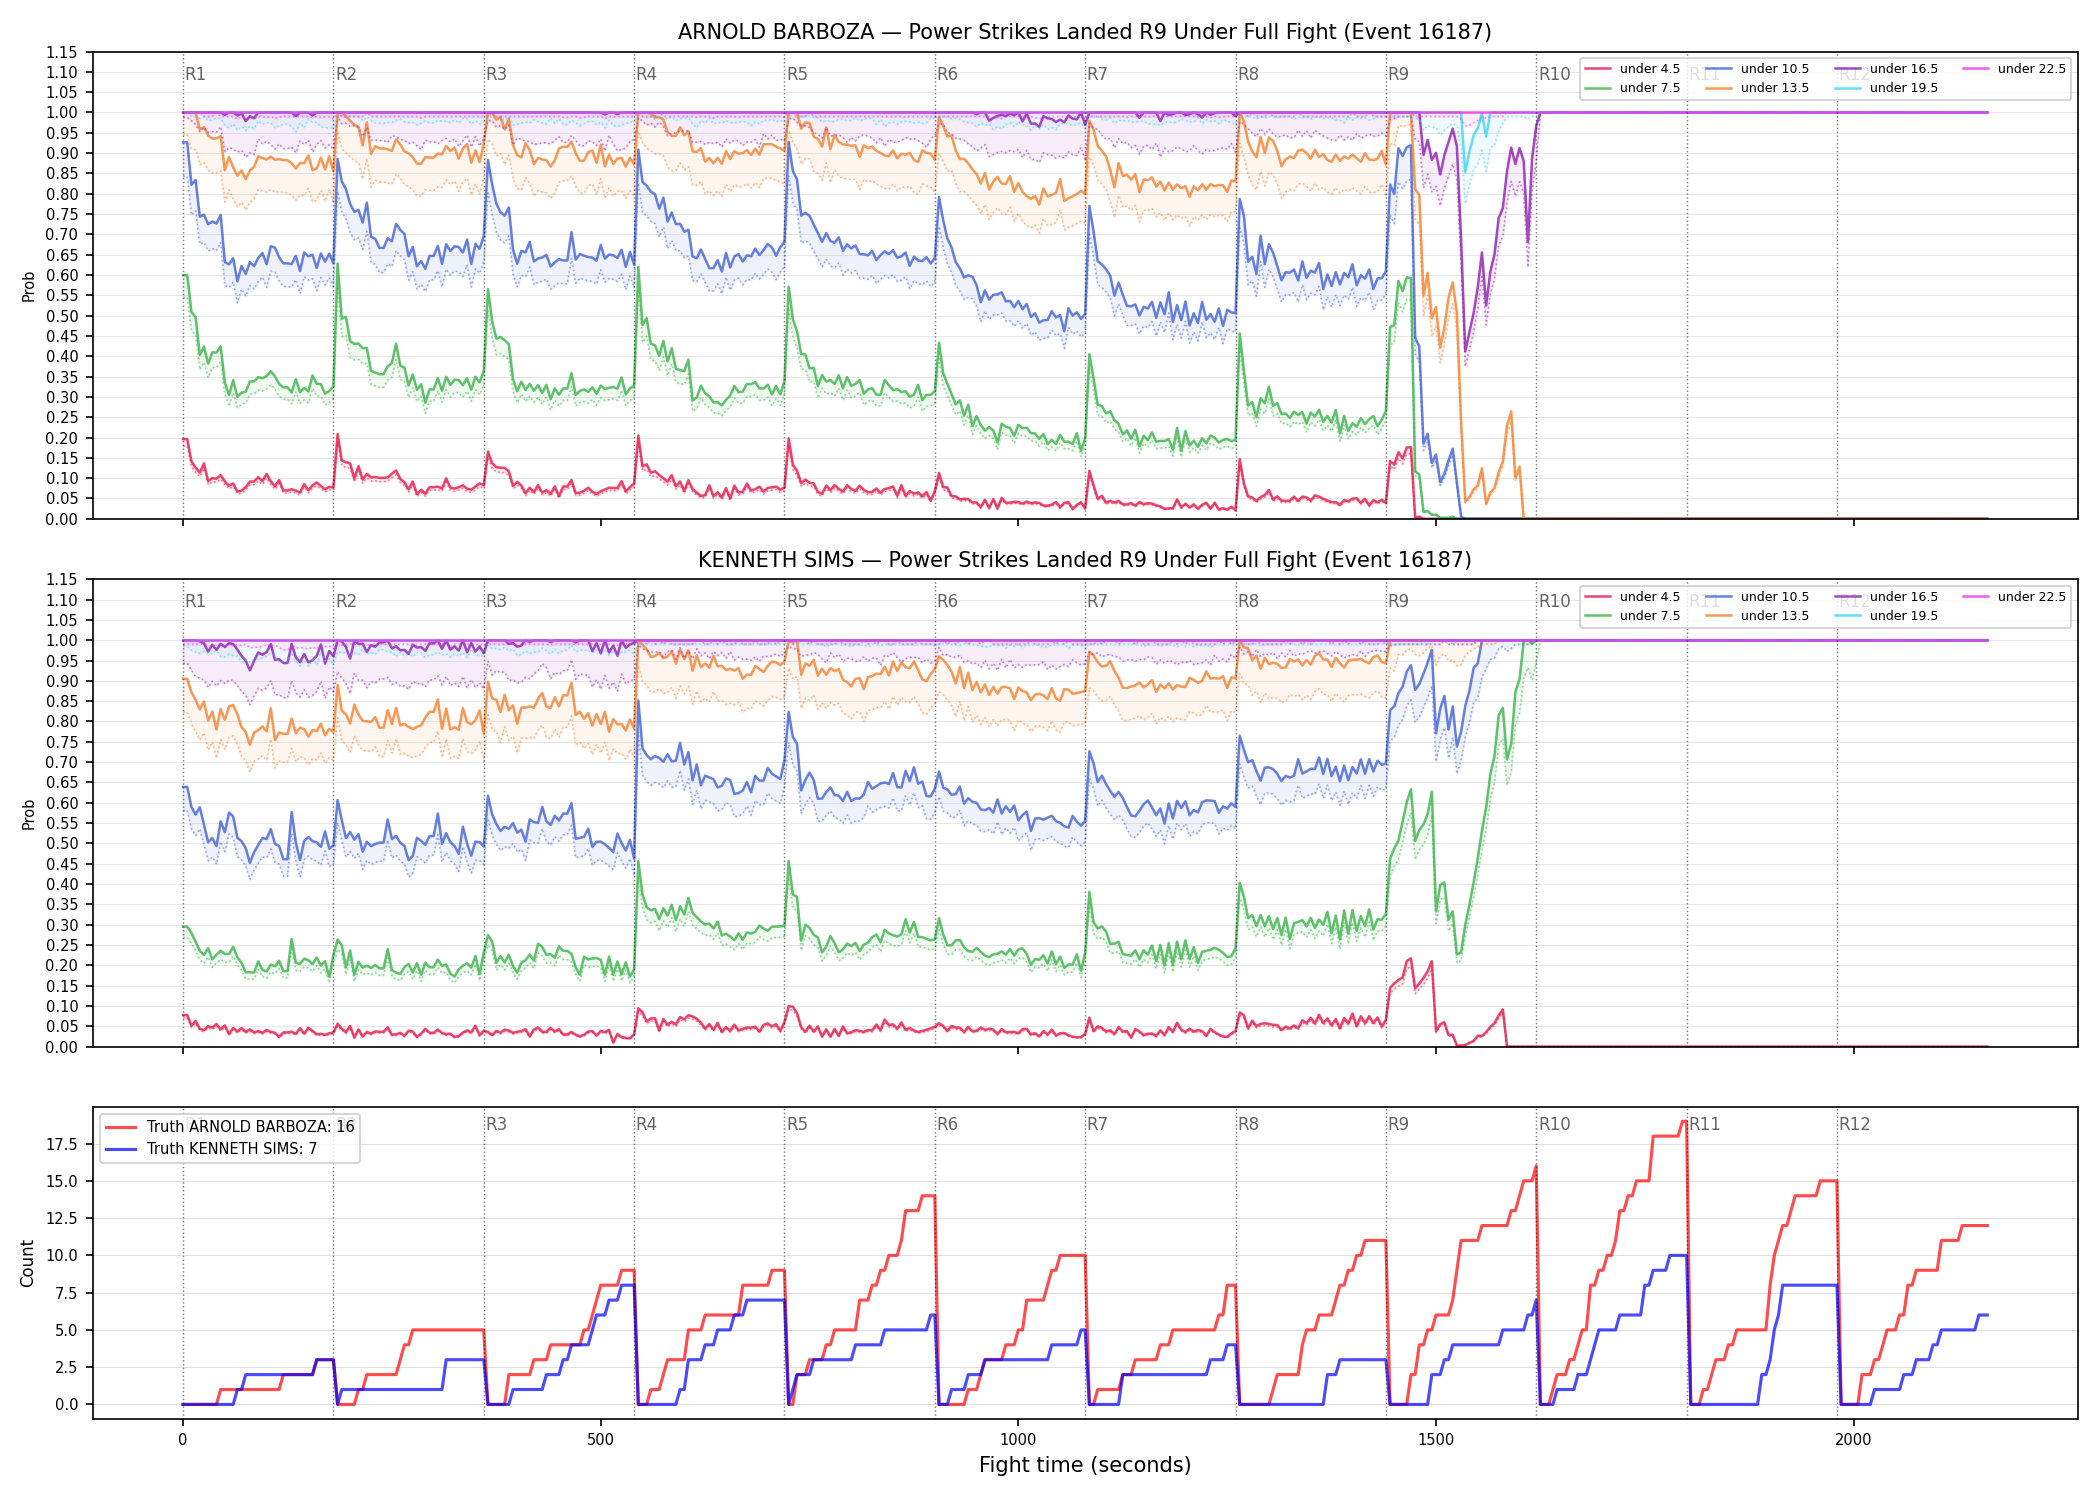Click the R5 round marker in Sims chart
Image resolution: width=2100 pixels, height=1500 pixels.
[x=797, y=601]
